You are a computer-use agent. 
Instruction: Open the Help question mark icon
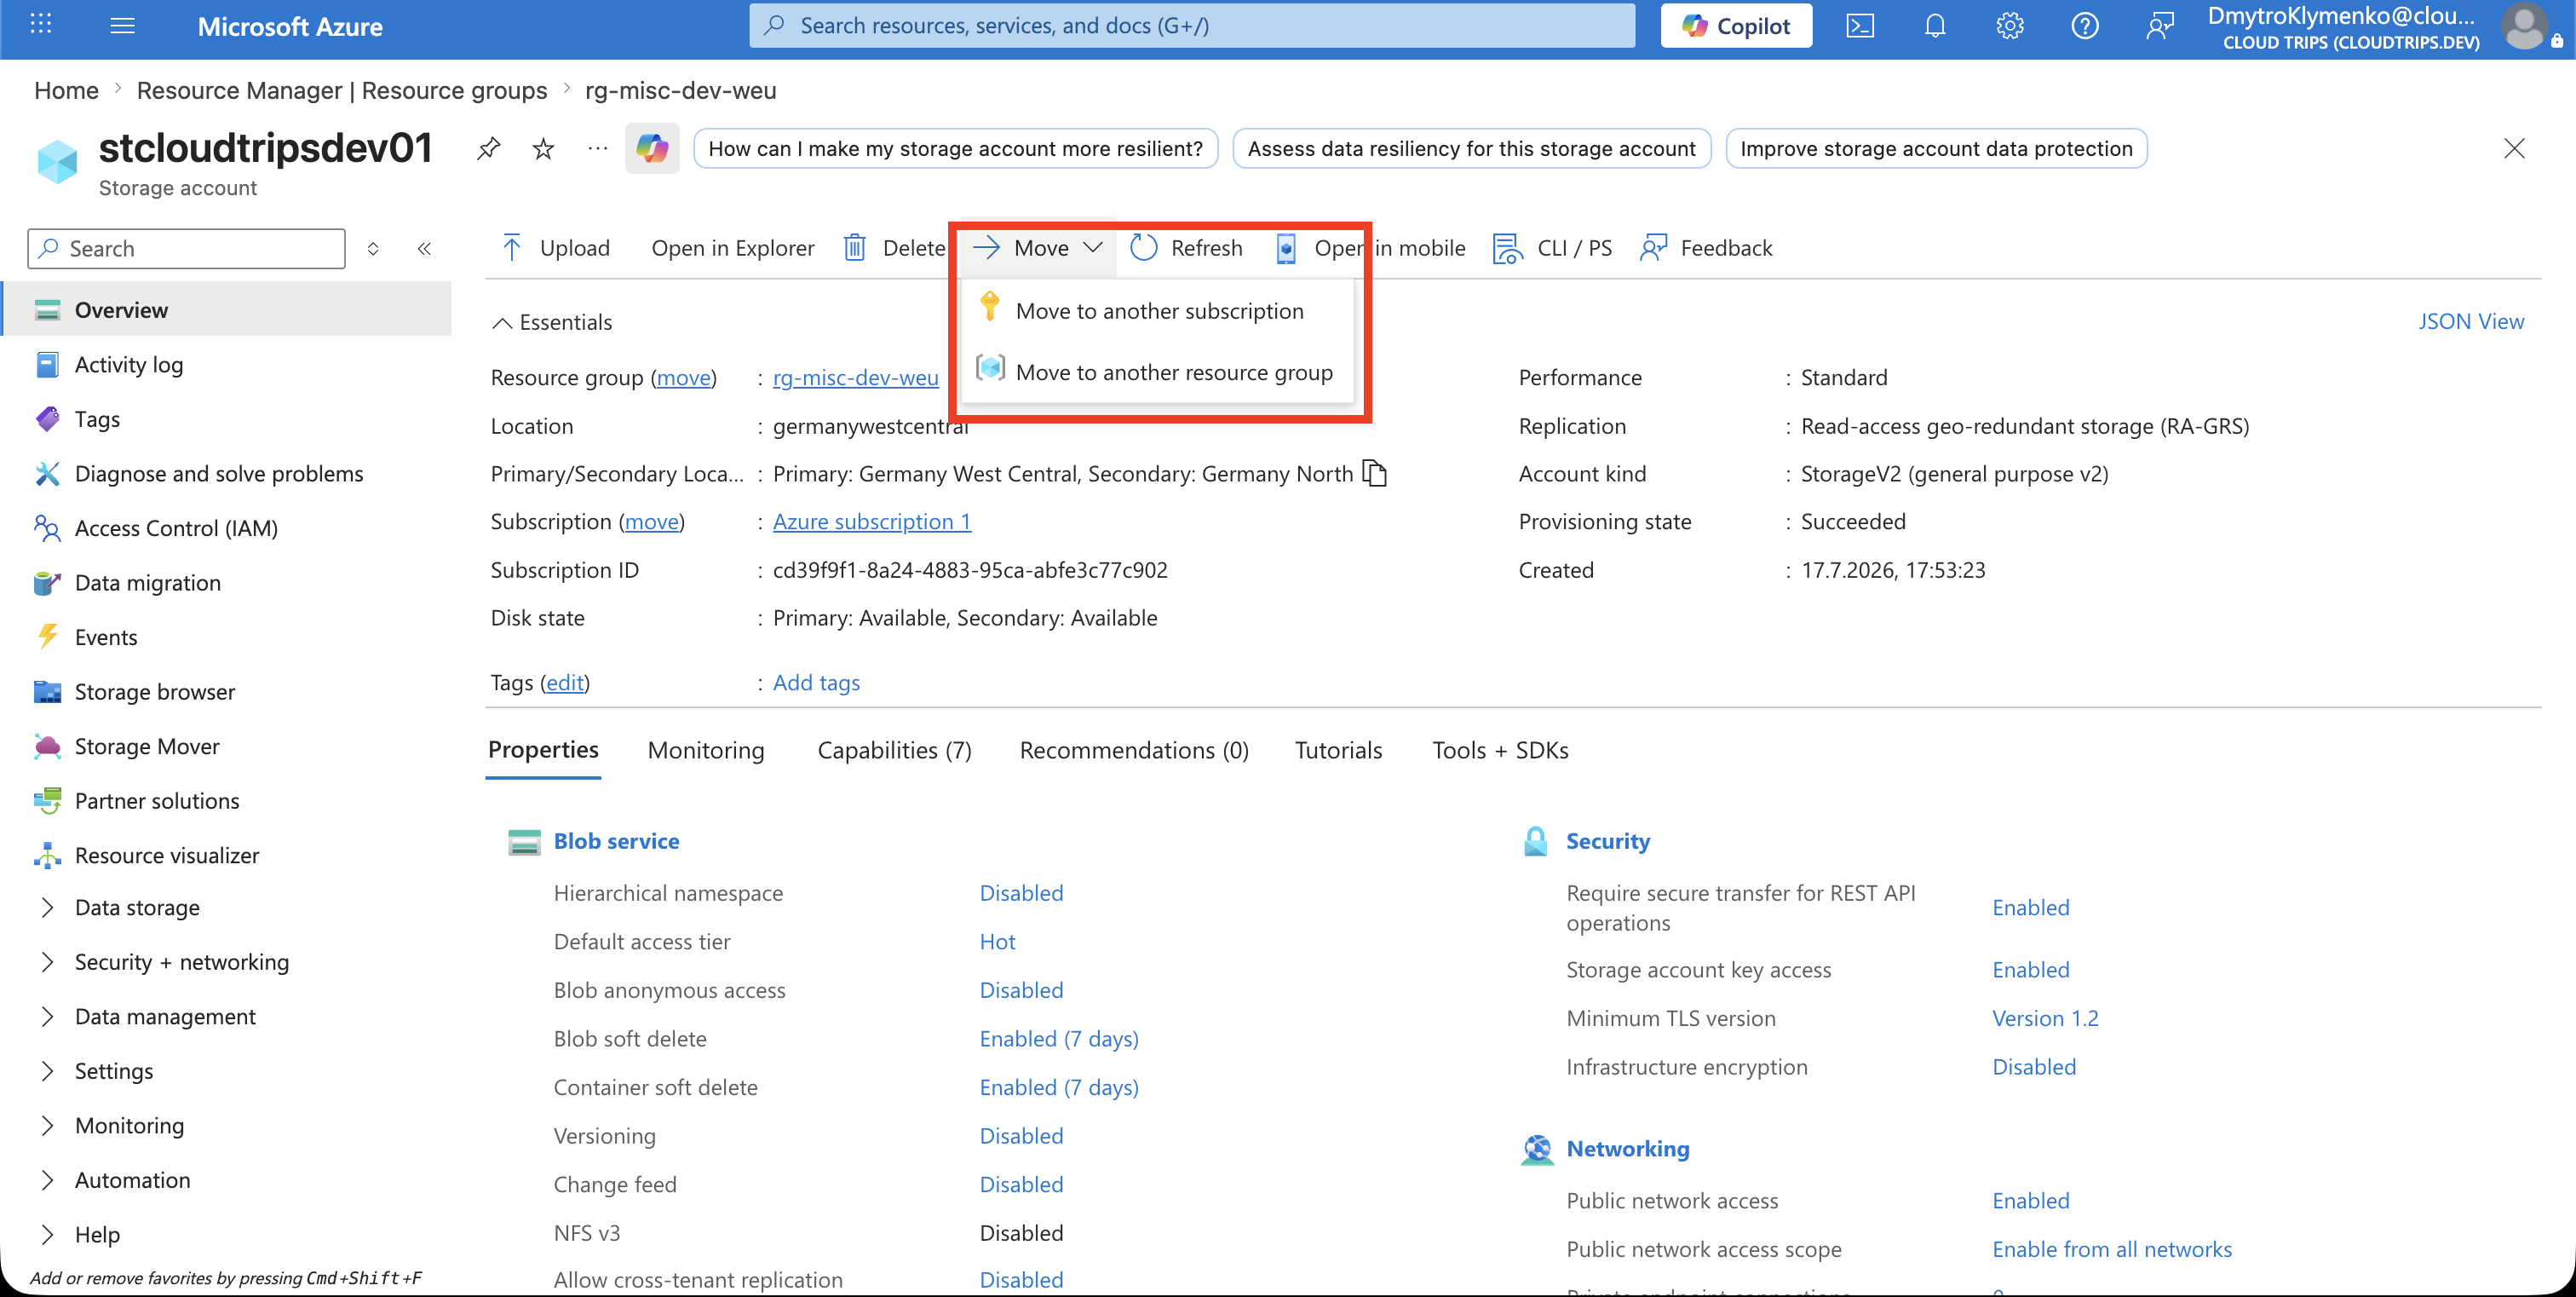click(2084, 26)
